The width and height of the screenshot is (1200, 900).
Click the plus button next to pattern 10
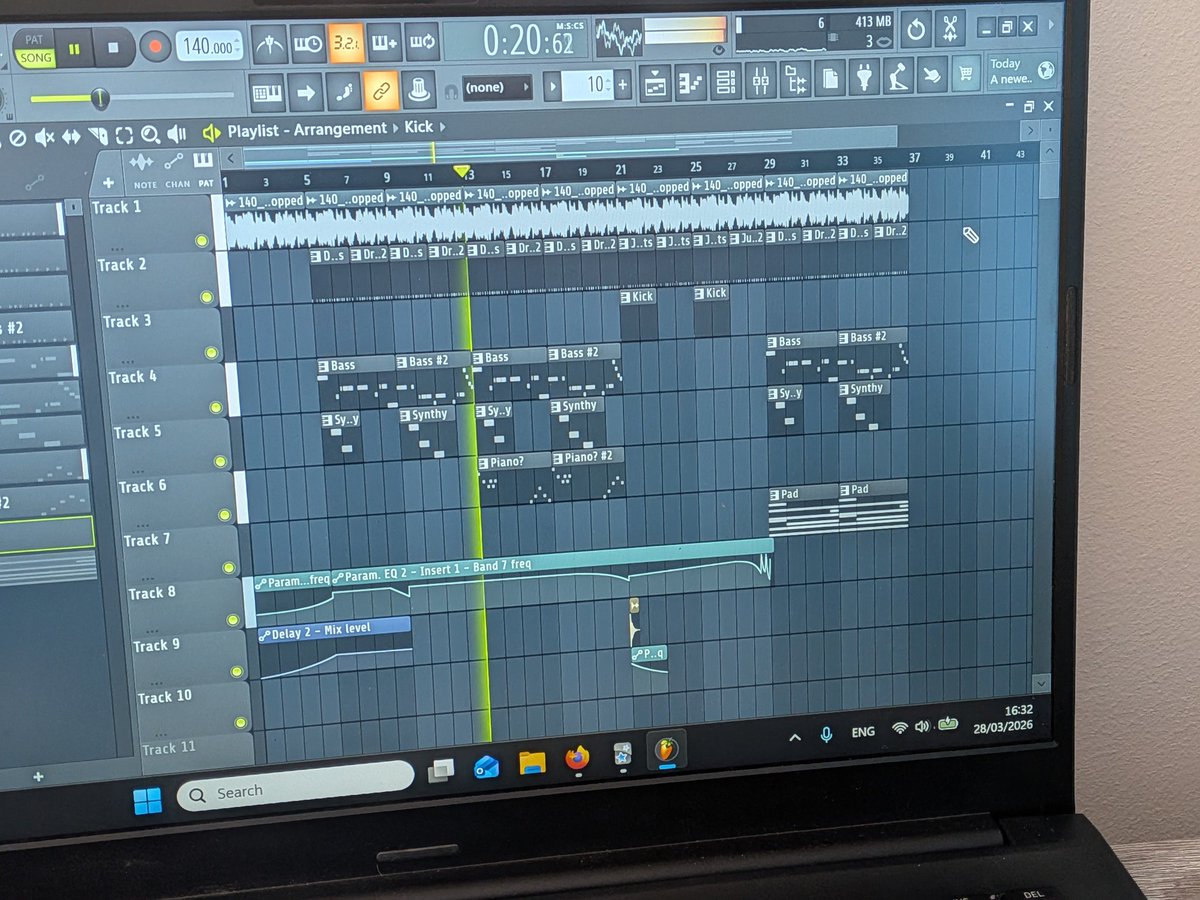[623, 84]
